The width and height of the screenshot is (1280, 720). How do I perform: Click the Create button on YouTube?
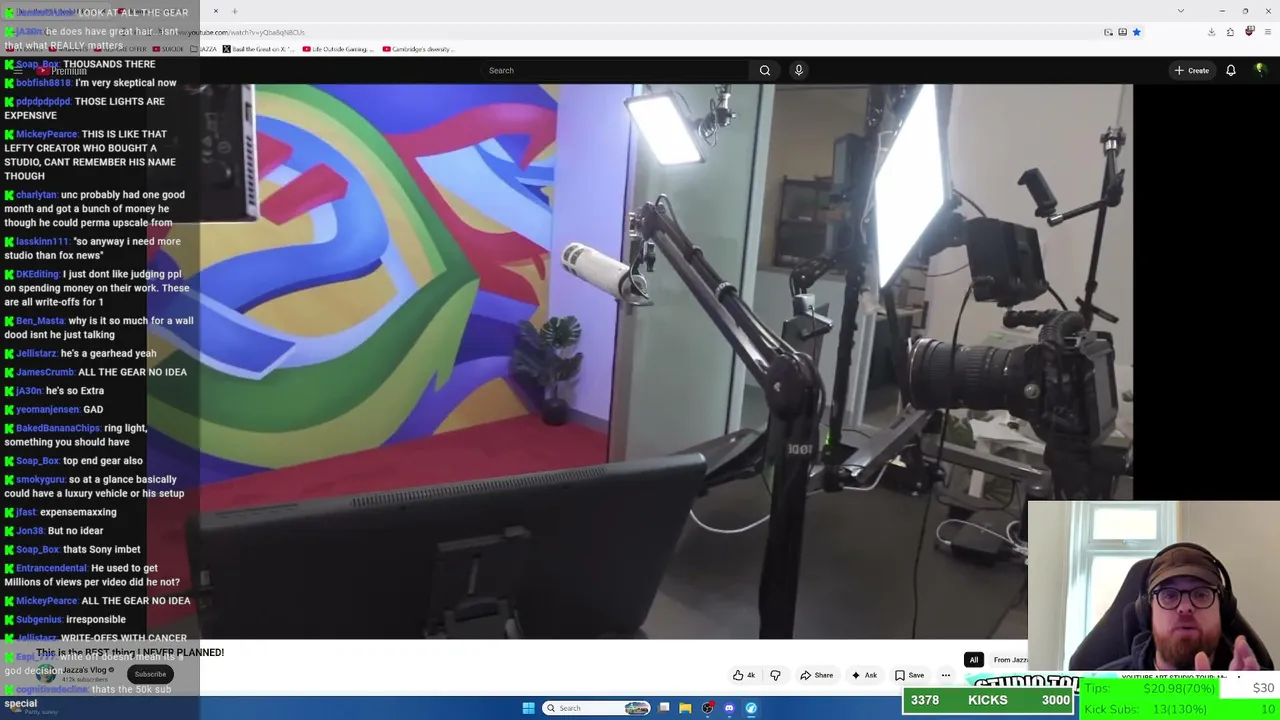point(1192,70)
